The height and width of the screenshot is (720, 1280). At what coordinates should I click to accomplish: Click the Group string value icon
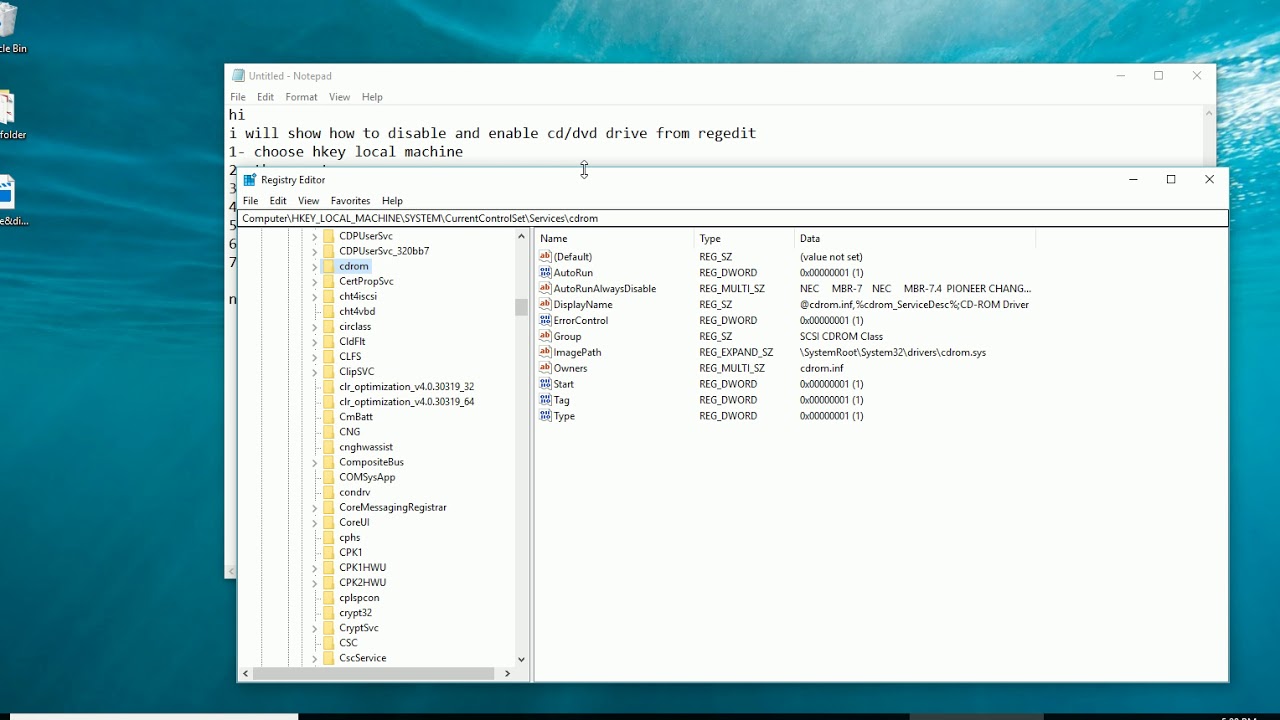click(x=545, y=336)
